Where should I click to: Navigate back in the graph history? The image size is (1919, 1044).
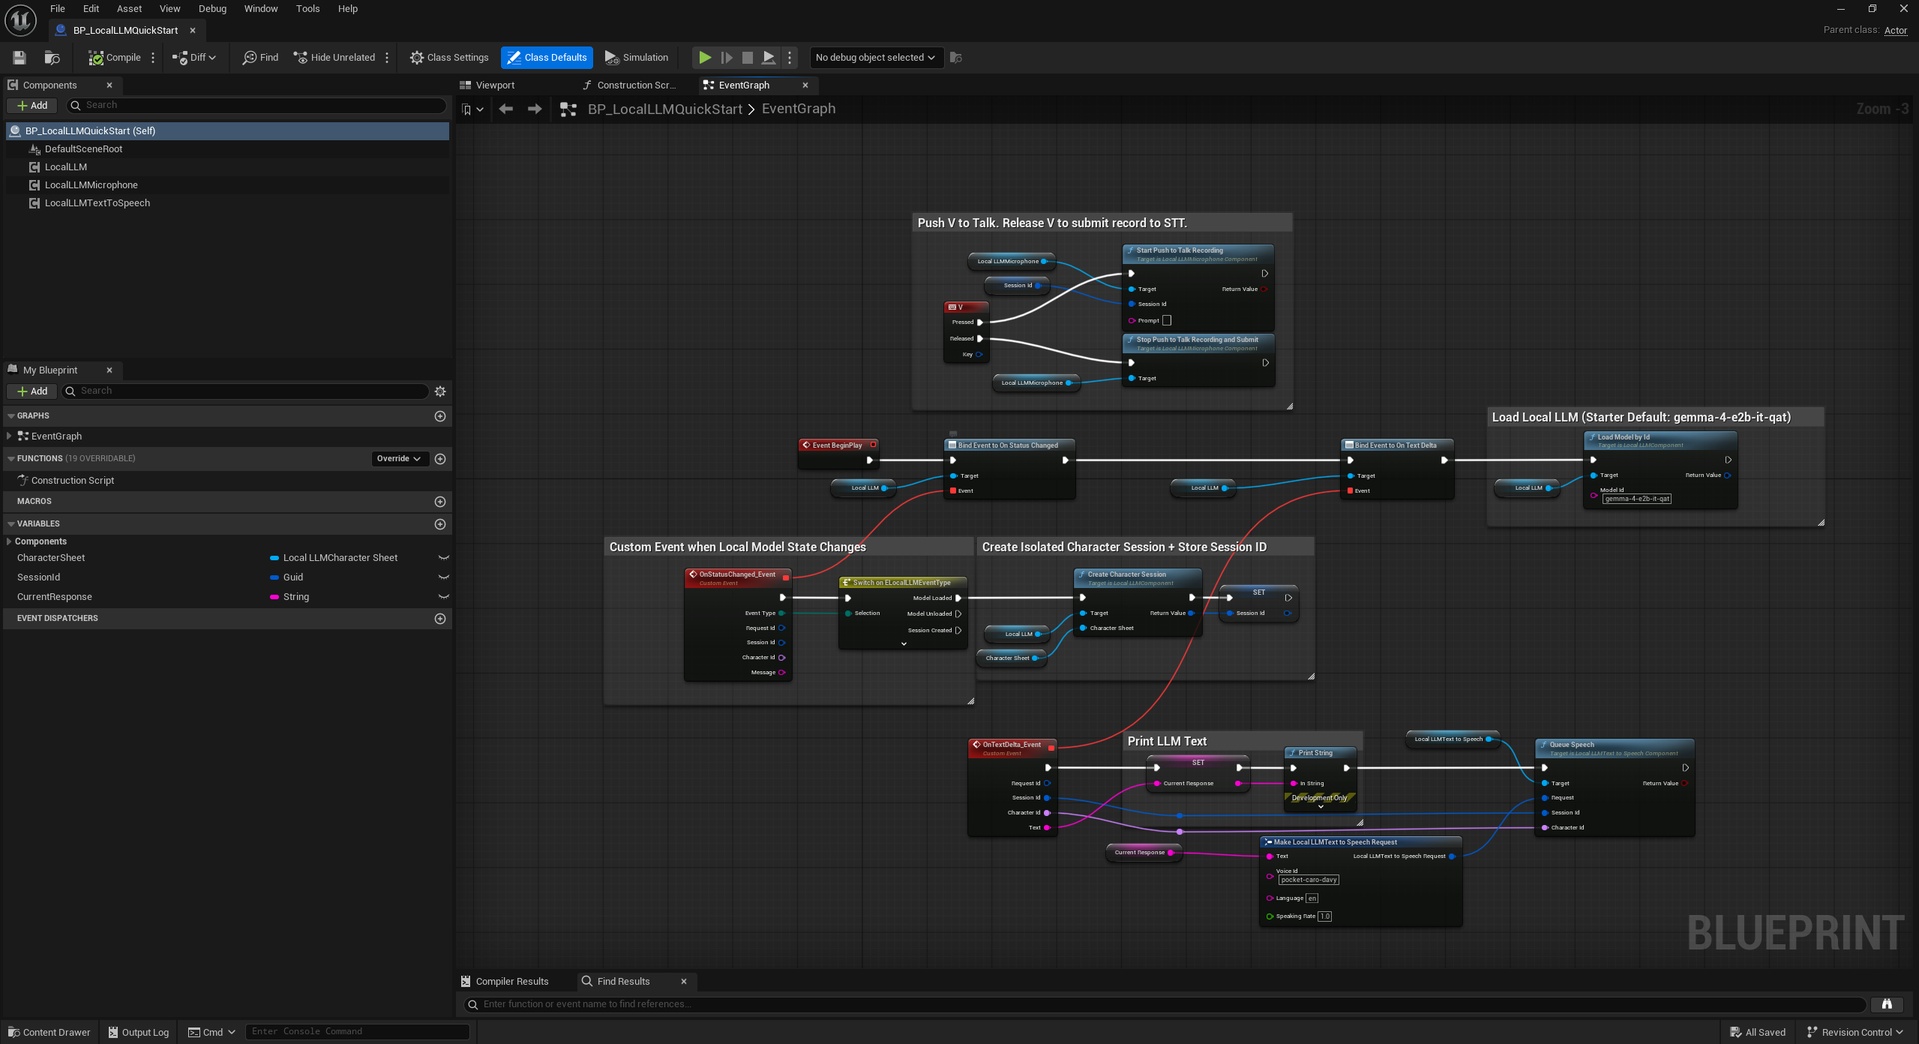click(506, 109)
